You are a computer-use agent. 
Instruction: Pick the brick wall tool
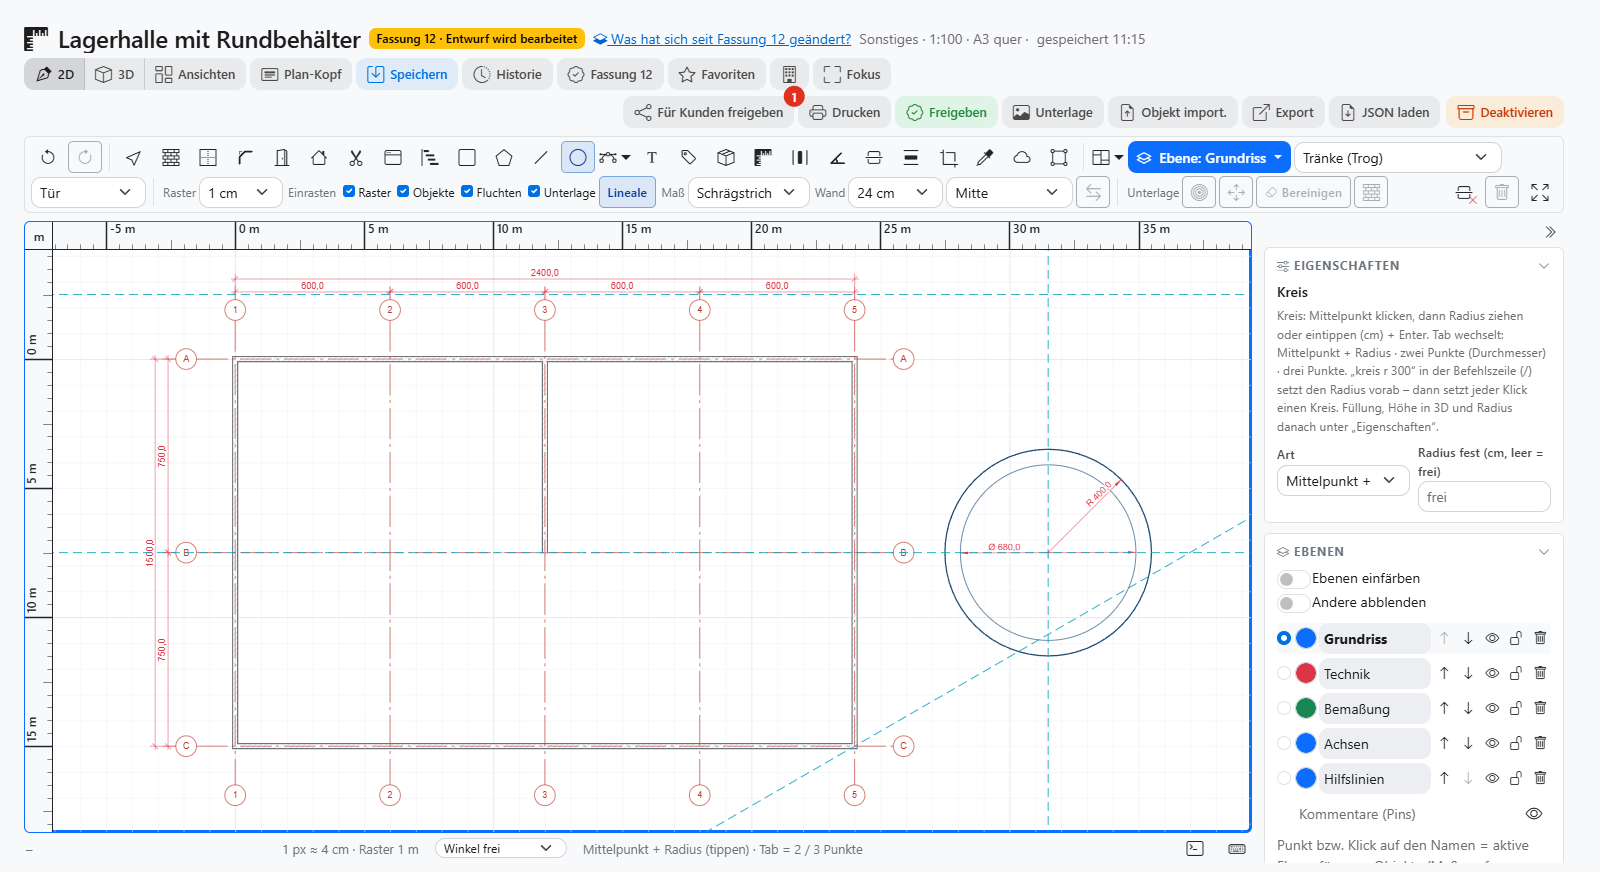[x=171, y=157]
